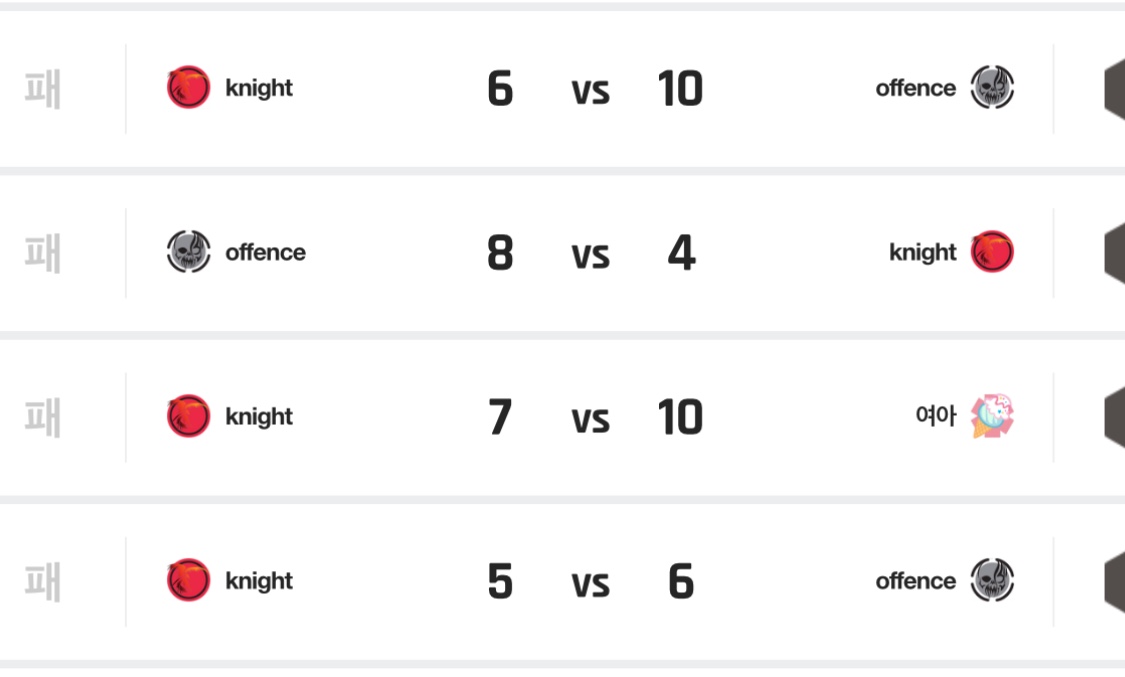
Task: Expand details hexagon for 8 vs 4 match
Action: point(1113,252)
